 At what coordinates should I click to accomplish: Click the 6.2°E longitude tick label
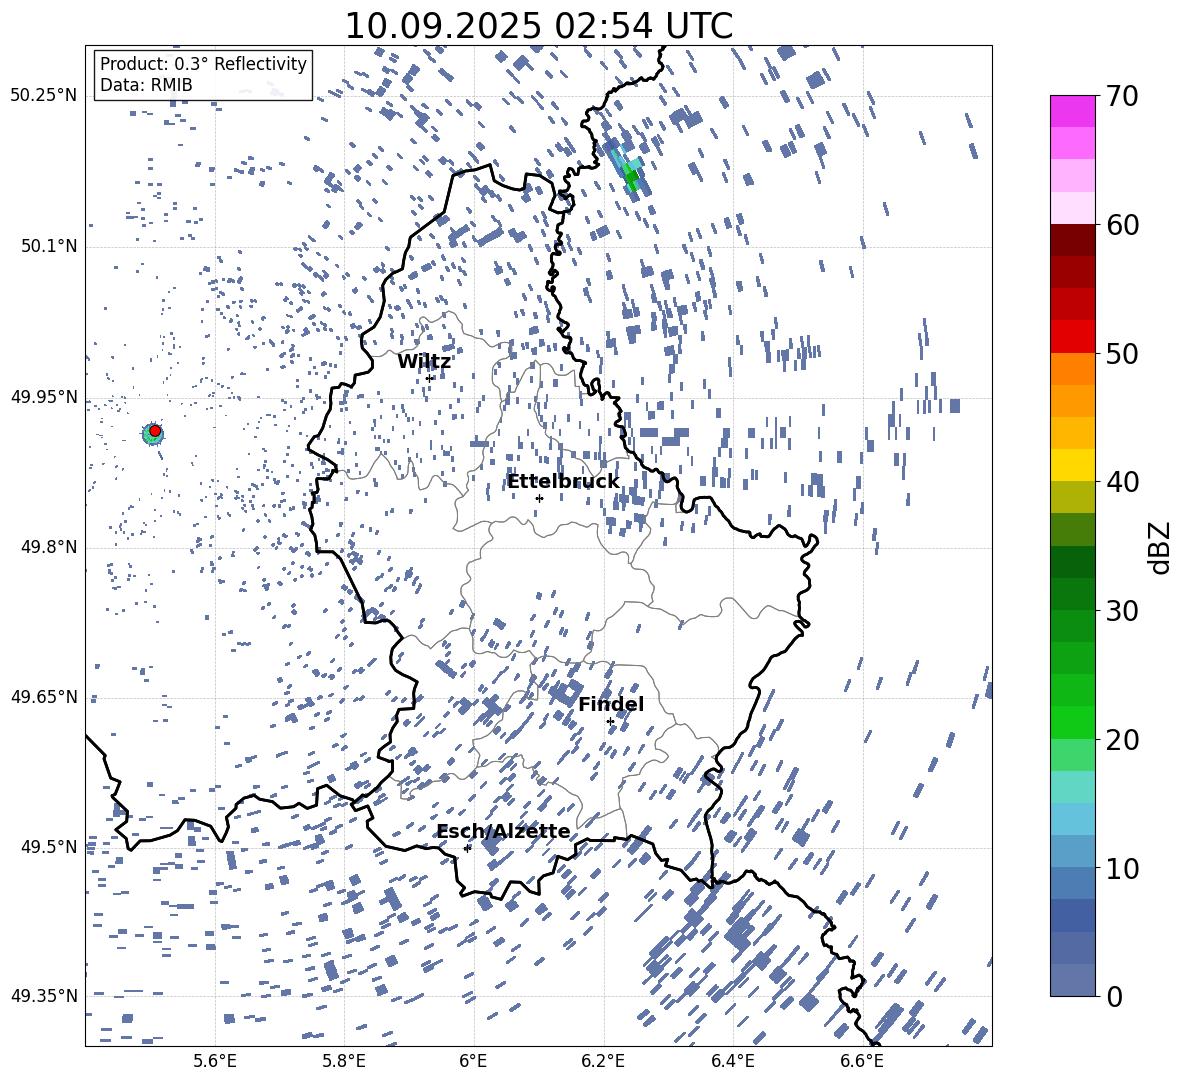click(x=603, y=1061)
